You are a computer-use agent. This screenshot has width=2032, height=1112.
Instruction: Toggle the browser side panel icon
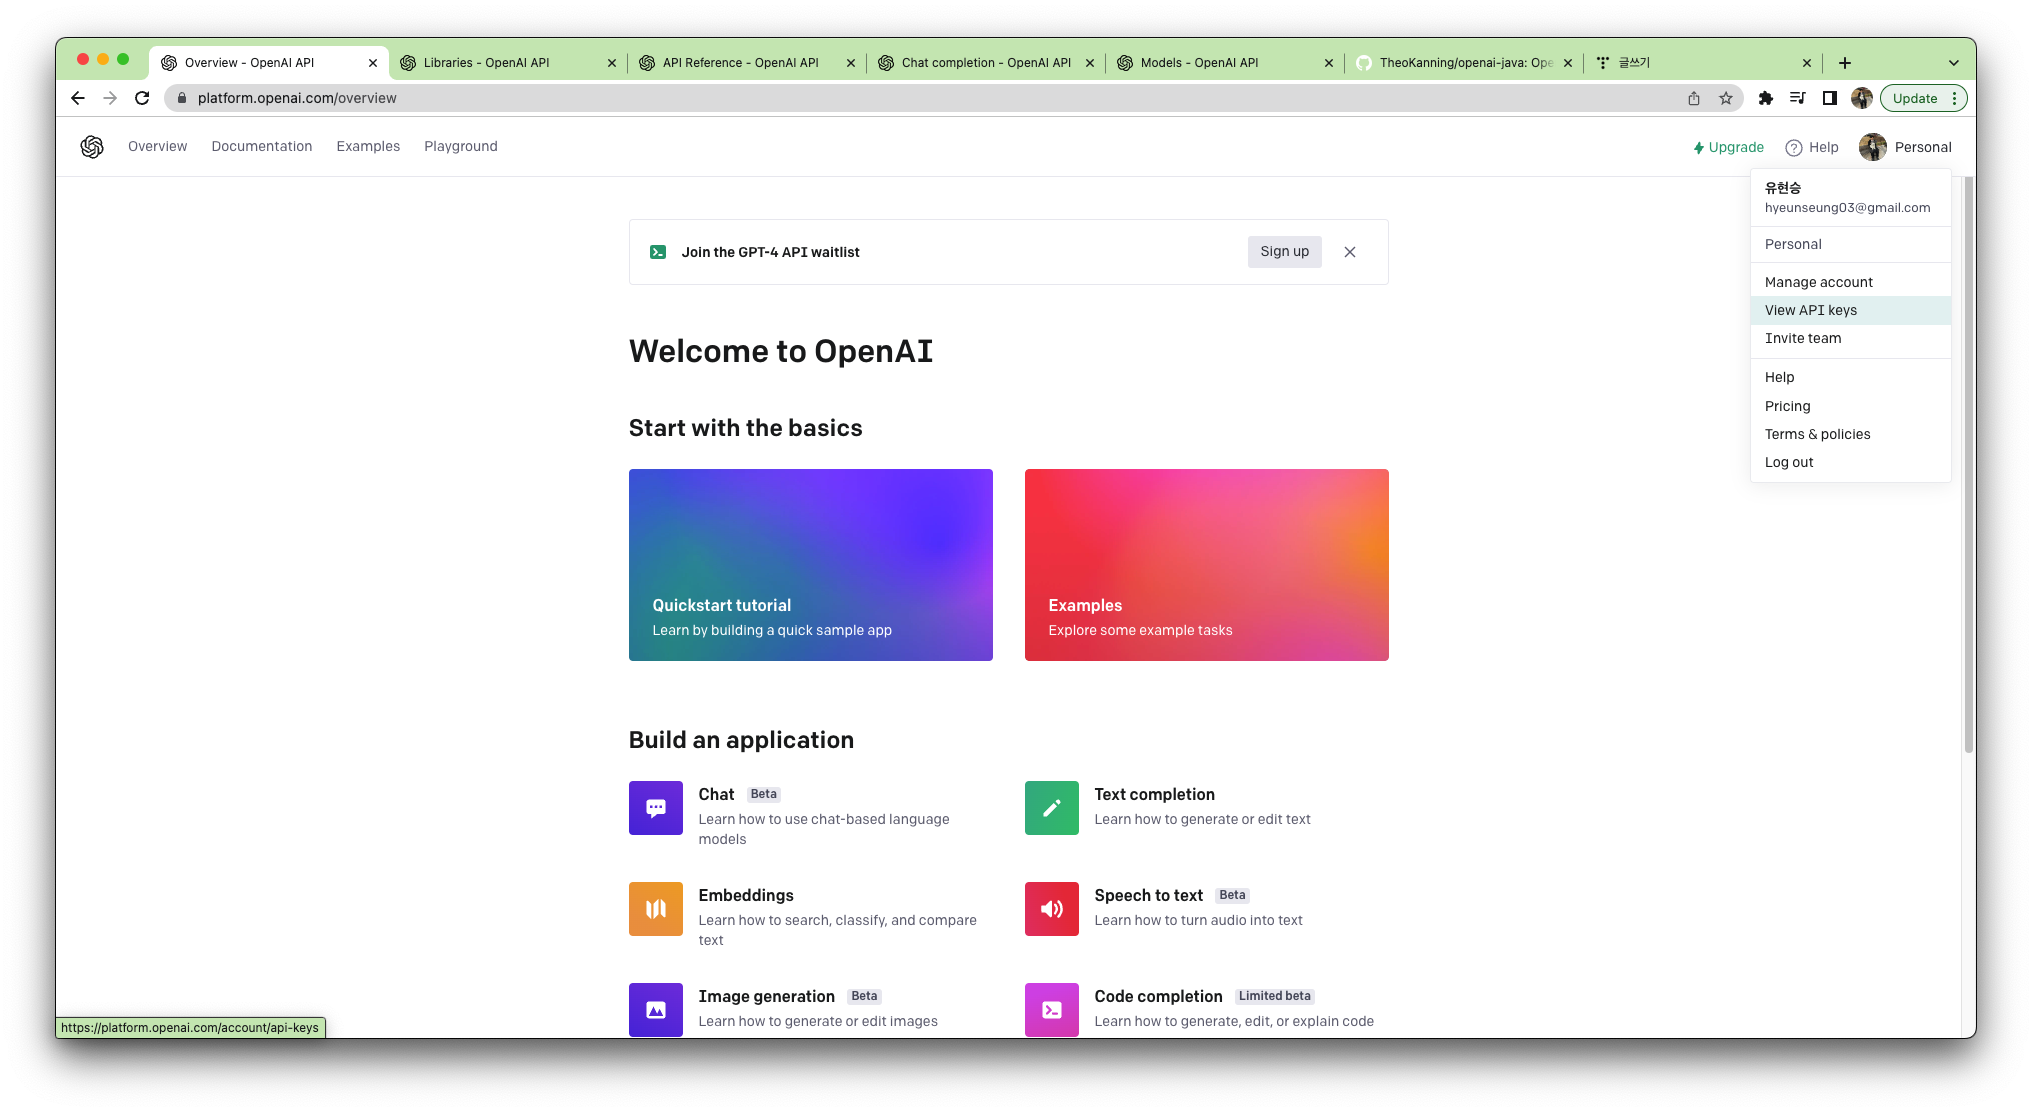[x=1829, y=98]
